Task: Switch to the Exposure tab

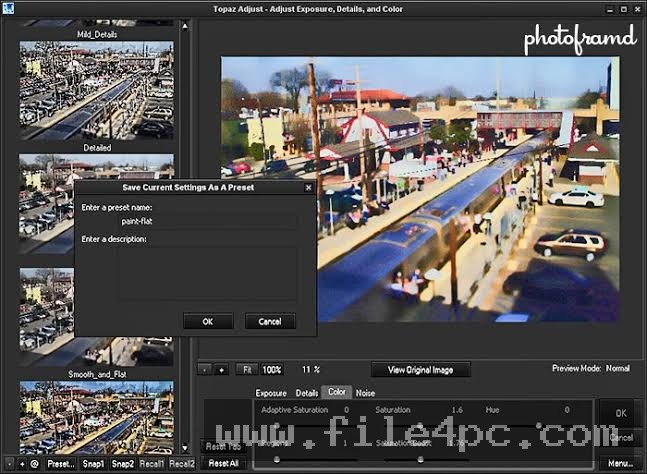Action: coord(271,393)
